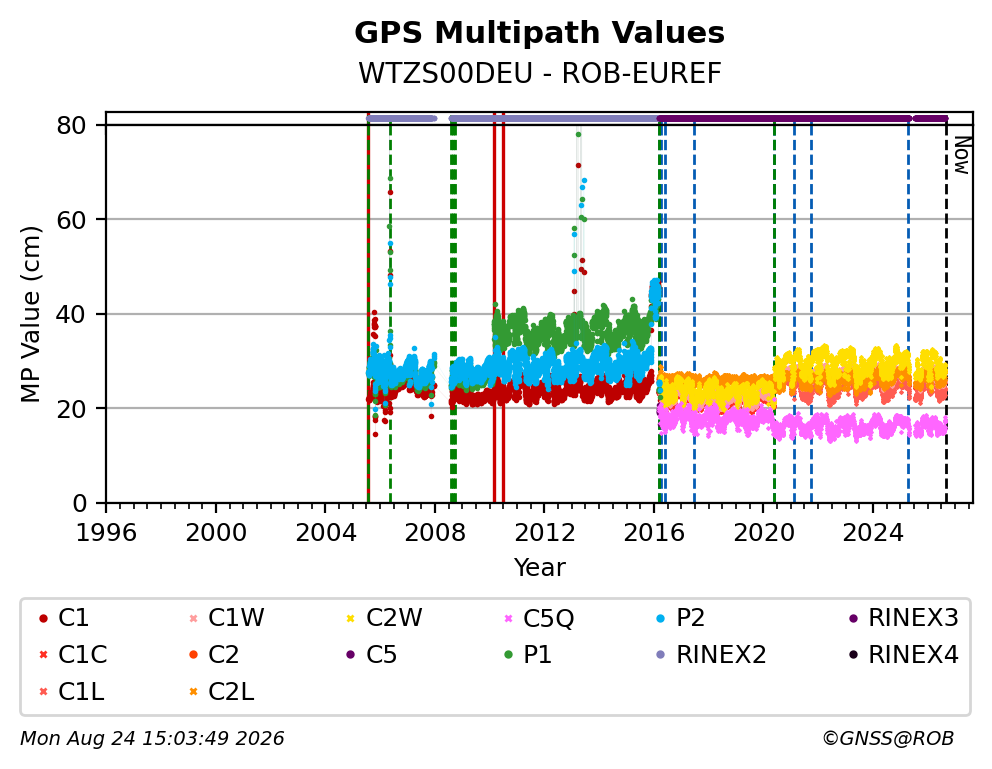The image size is (992, 769).
Task: Select the RINEX3 purple legend dot
Action: point(853,618)
